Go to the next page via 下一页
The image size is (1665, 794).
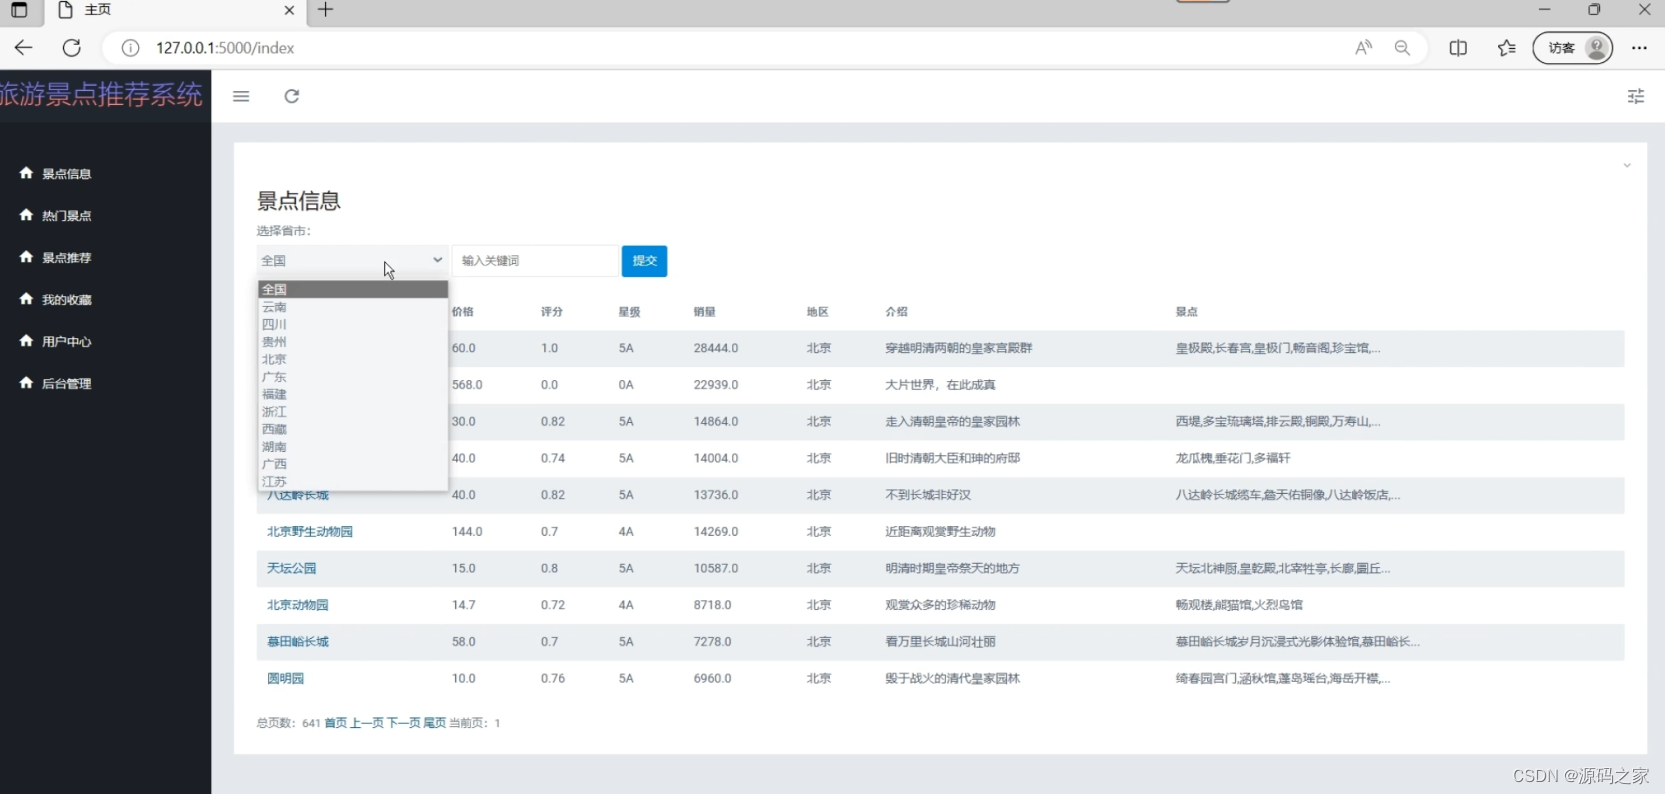(403, 723)
